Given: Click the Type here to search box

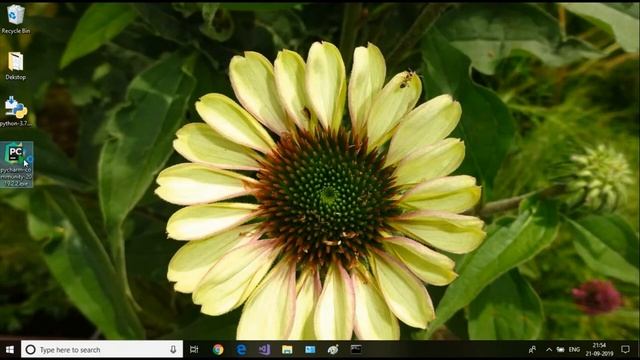Looking at the screenshot, I should [102, 349].
